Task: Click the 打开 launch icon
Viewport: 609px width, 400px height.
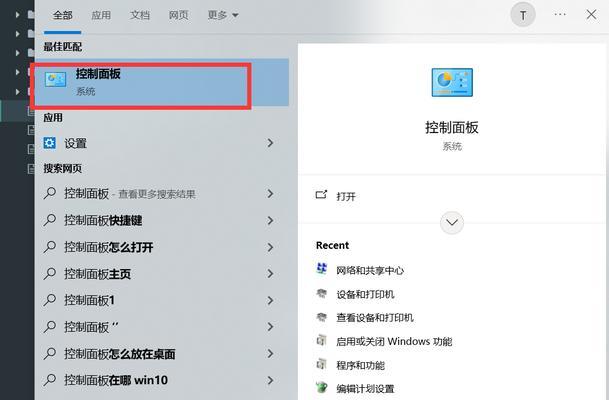Action: pyautogui.click(x=321, y=194)
